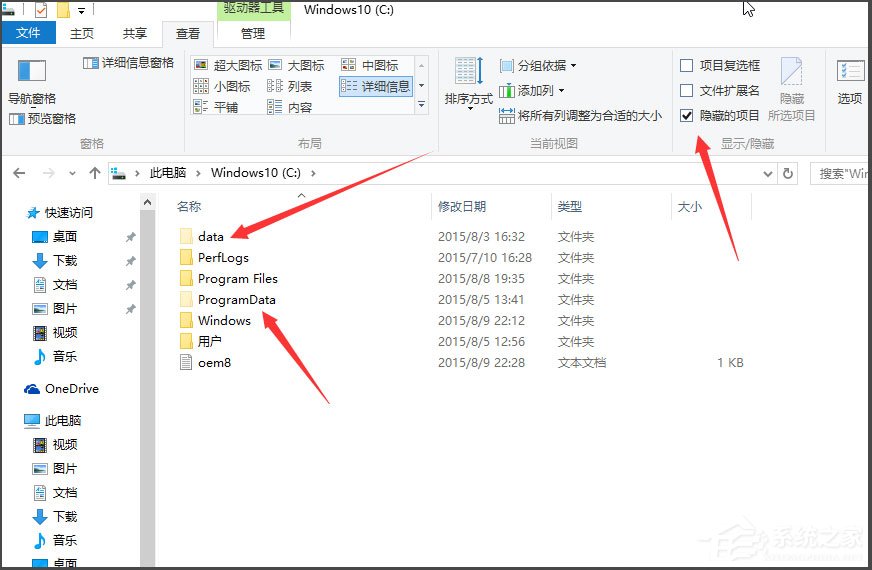Switch to the Share tab
The height and width of the screenshot is (570, 872).
tap(135, 33)
